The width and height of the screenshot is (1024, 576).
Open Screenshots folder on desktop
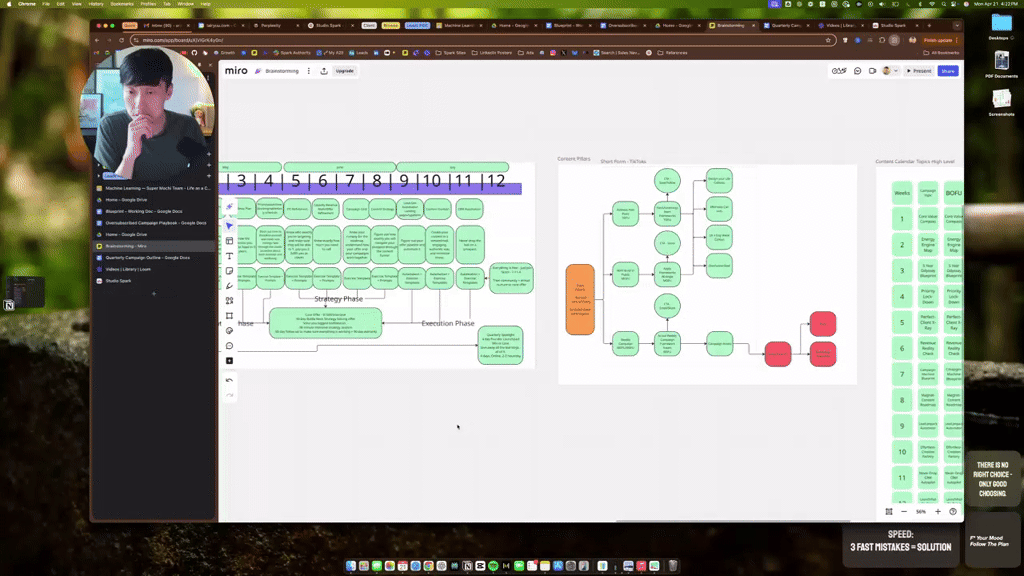point(1001,102)
